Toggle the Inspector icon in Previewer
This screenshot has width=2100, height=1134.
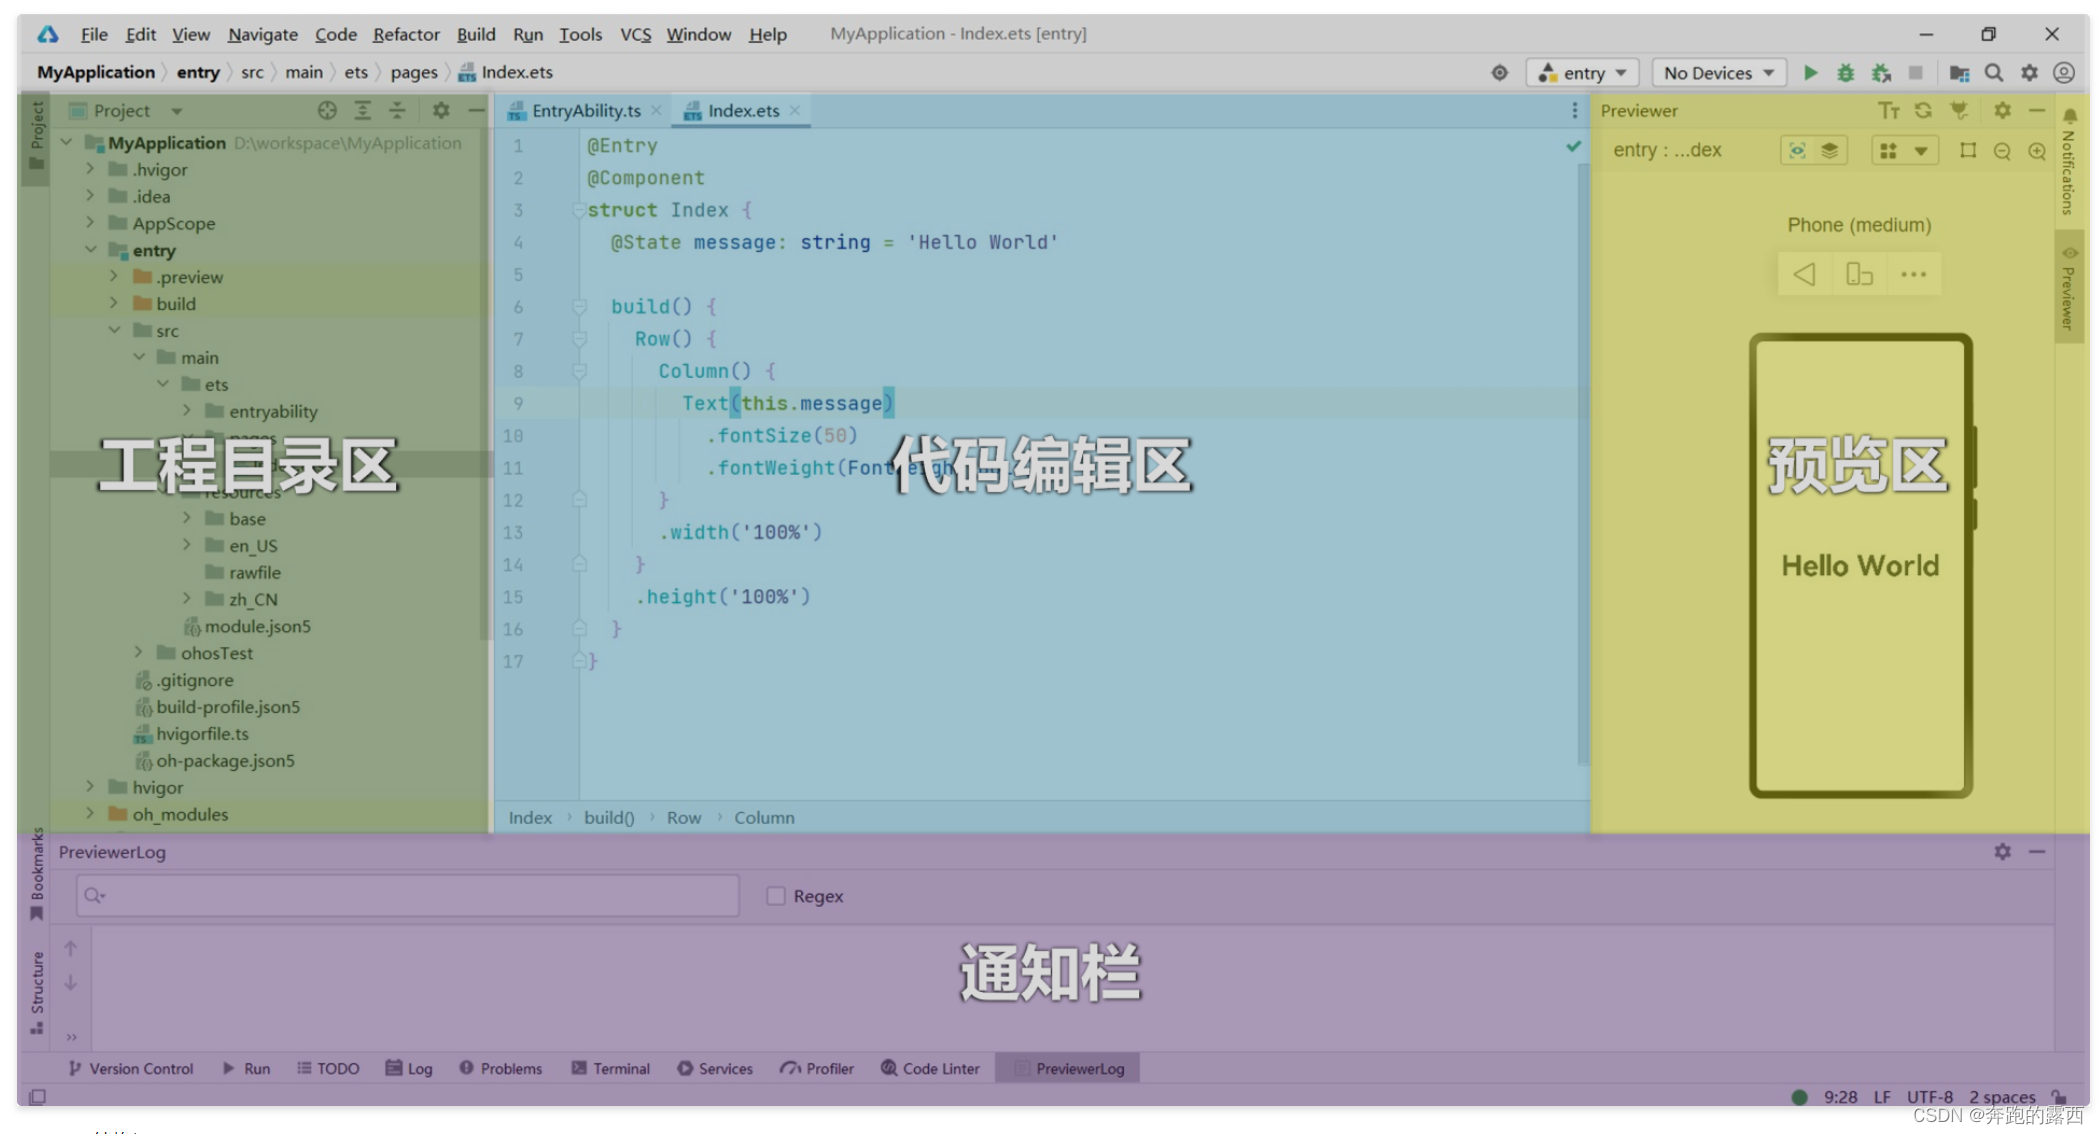click(1797, 151)
